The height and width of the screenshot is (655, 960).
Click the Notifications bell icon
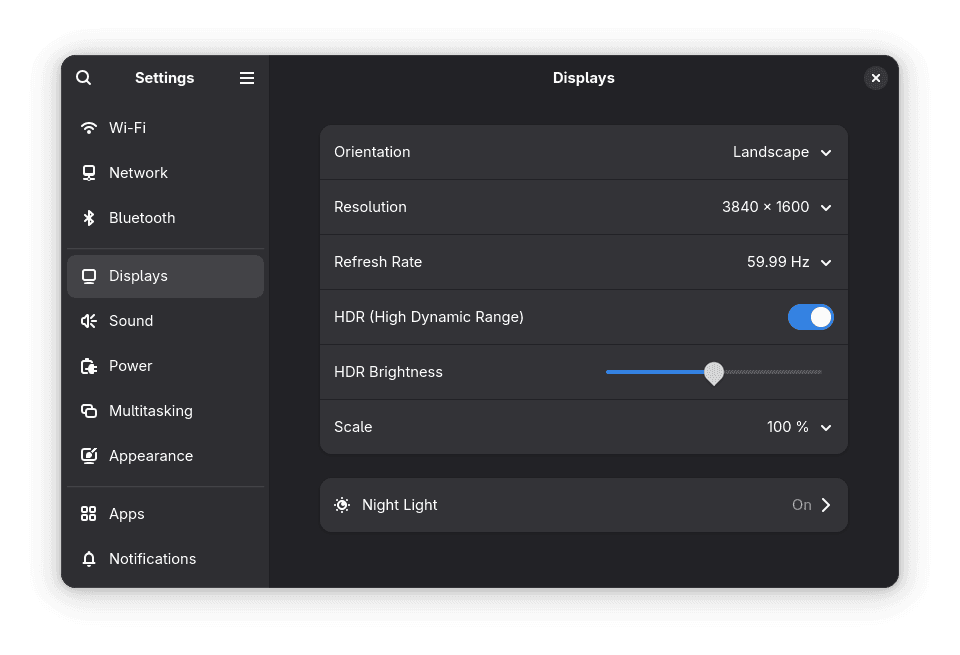coord(89,559)
